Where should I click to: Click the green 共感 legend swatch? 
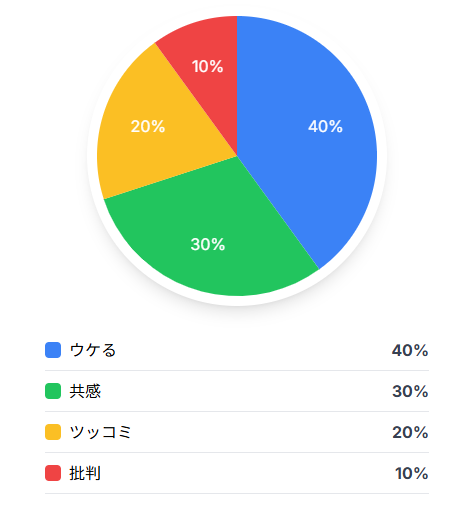(53, 391)
